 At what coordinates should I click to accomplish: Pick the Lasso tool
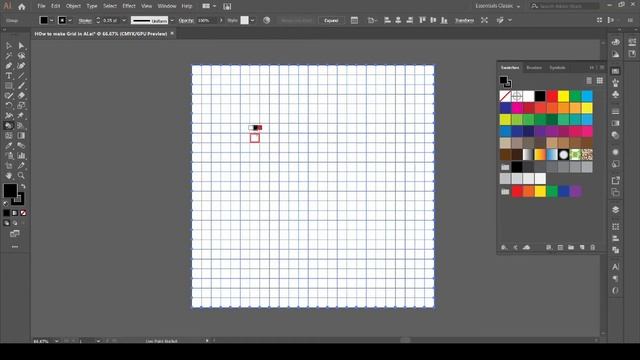(21, 56)
